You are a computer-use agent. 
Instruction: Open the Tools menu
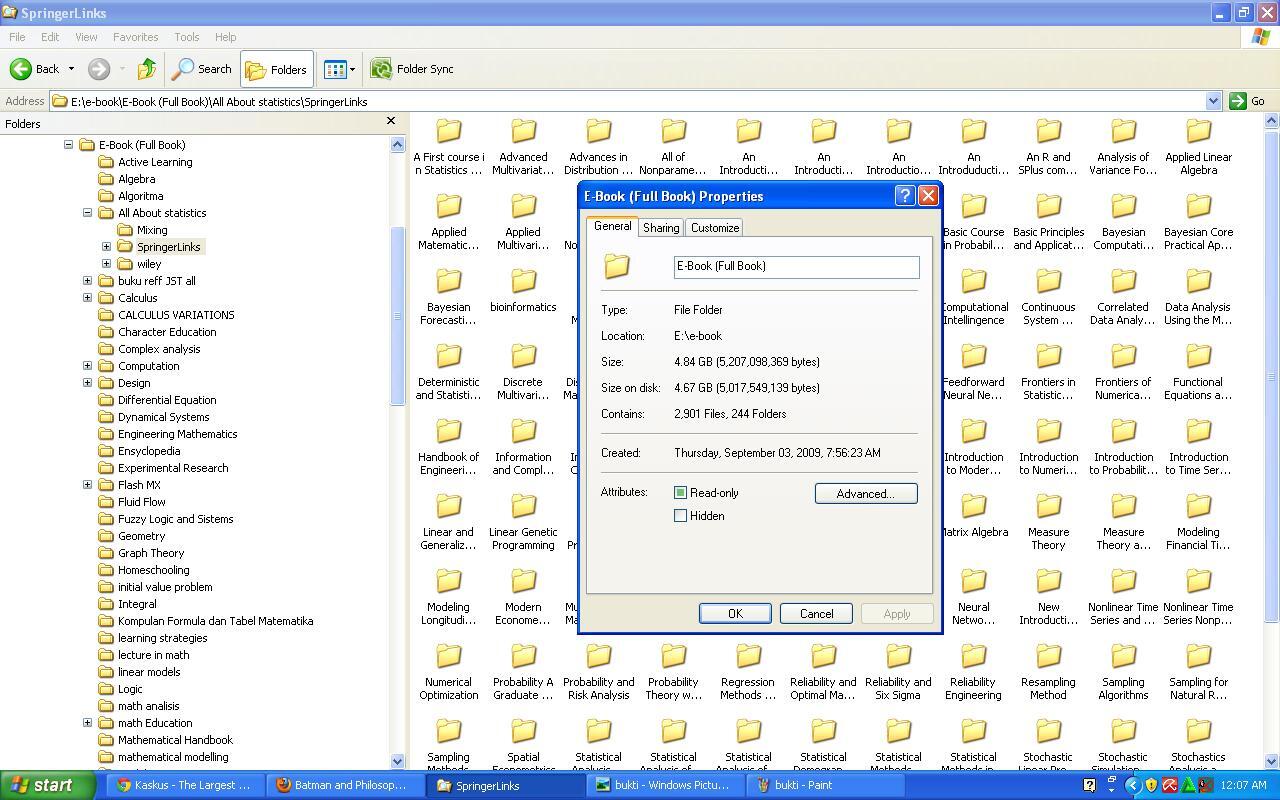tap(187, 37)
